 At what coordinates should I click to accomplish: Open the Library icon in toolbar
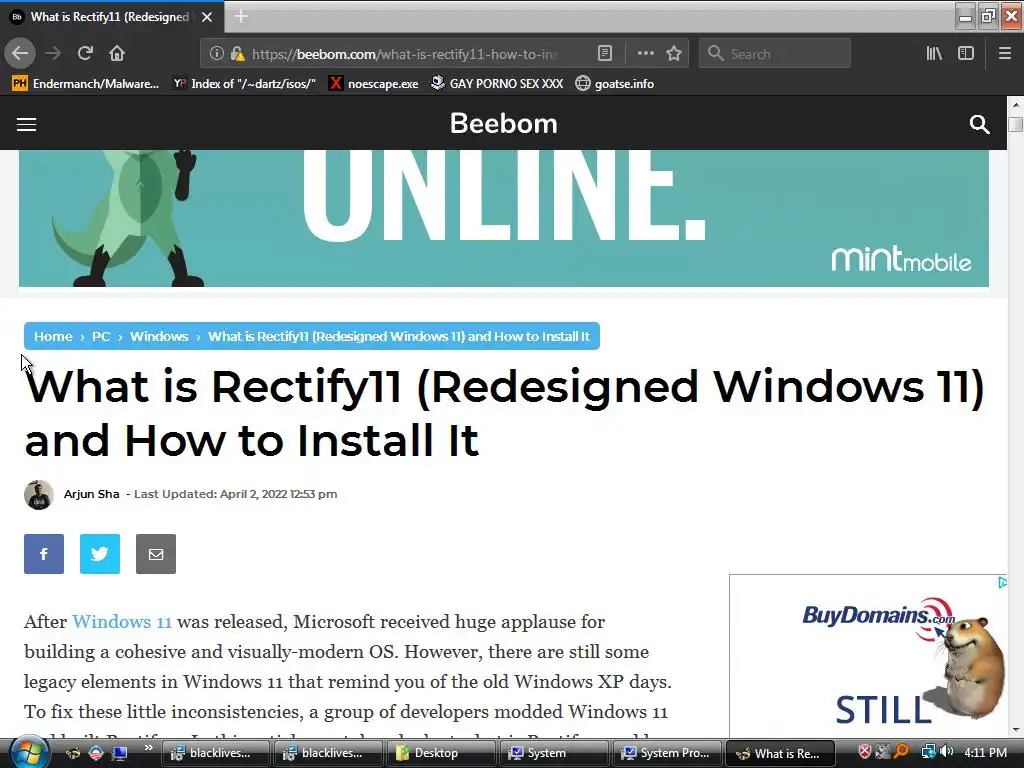(934, 54)
